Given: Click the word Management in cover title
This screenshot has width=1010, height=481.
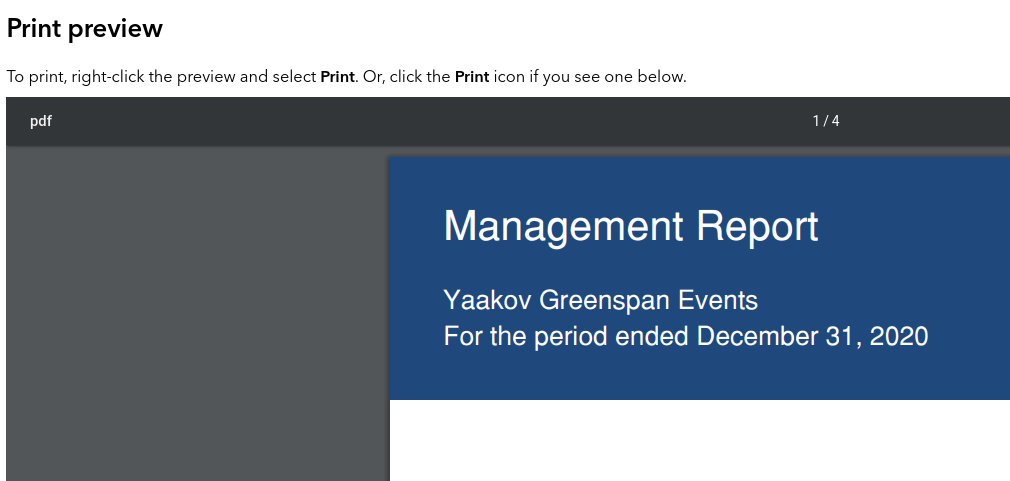Looking at the screenshot, I should 564,226.
